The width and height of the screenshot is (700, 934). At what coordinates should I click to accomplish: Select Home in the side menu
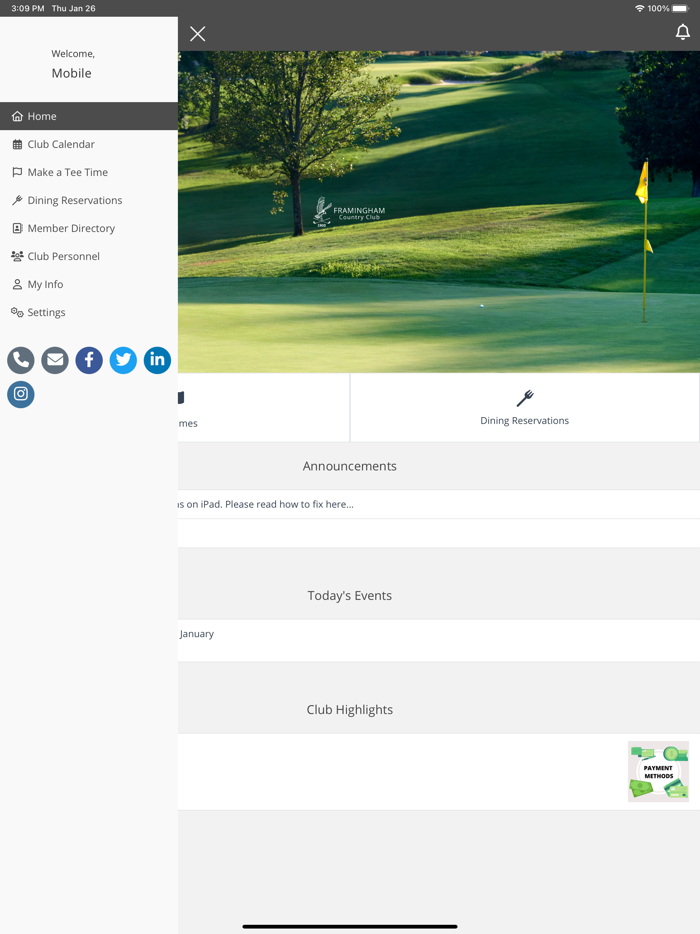point(89,116)
